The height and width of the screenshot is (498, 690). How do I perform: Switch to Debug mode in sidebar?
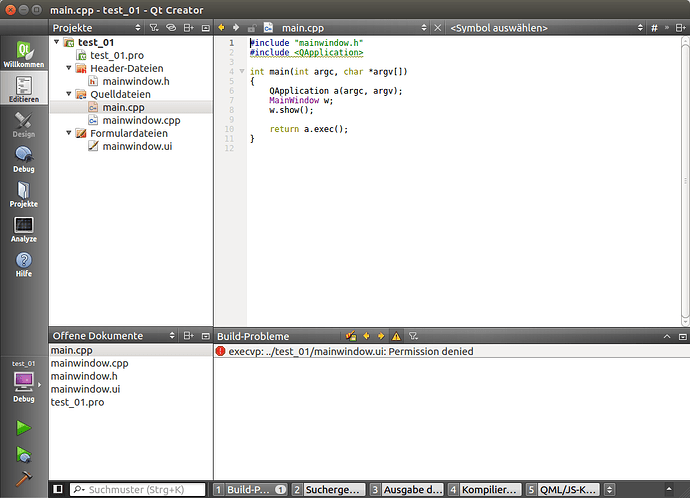point(24,159)
